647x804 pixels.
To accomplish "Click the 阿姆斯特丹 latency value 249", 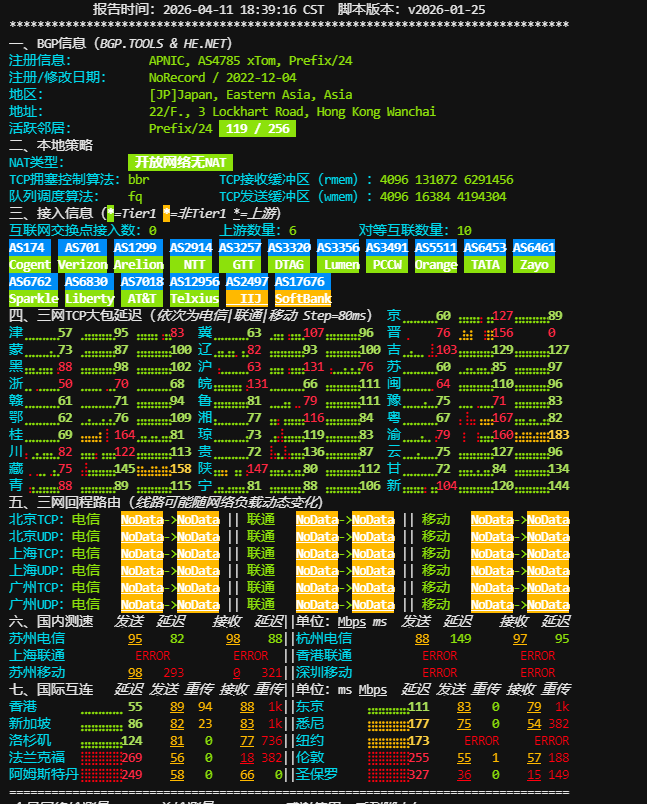I will pyautogui.click(x=132, y=774).
